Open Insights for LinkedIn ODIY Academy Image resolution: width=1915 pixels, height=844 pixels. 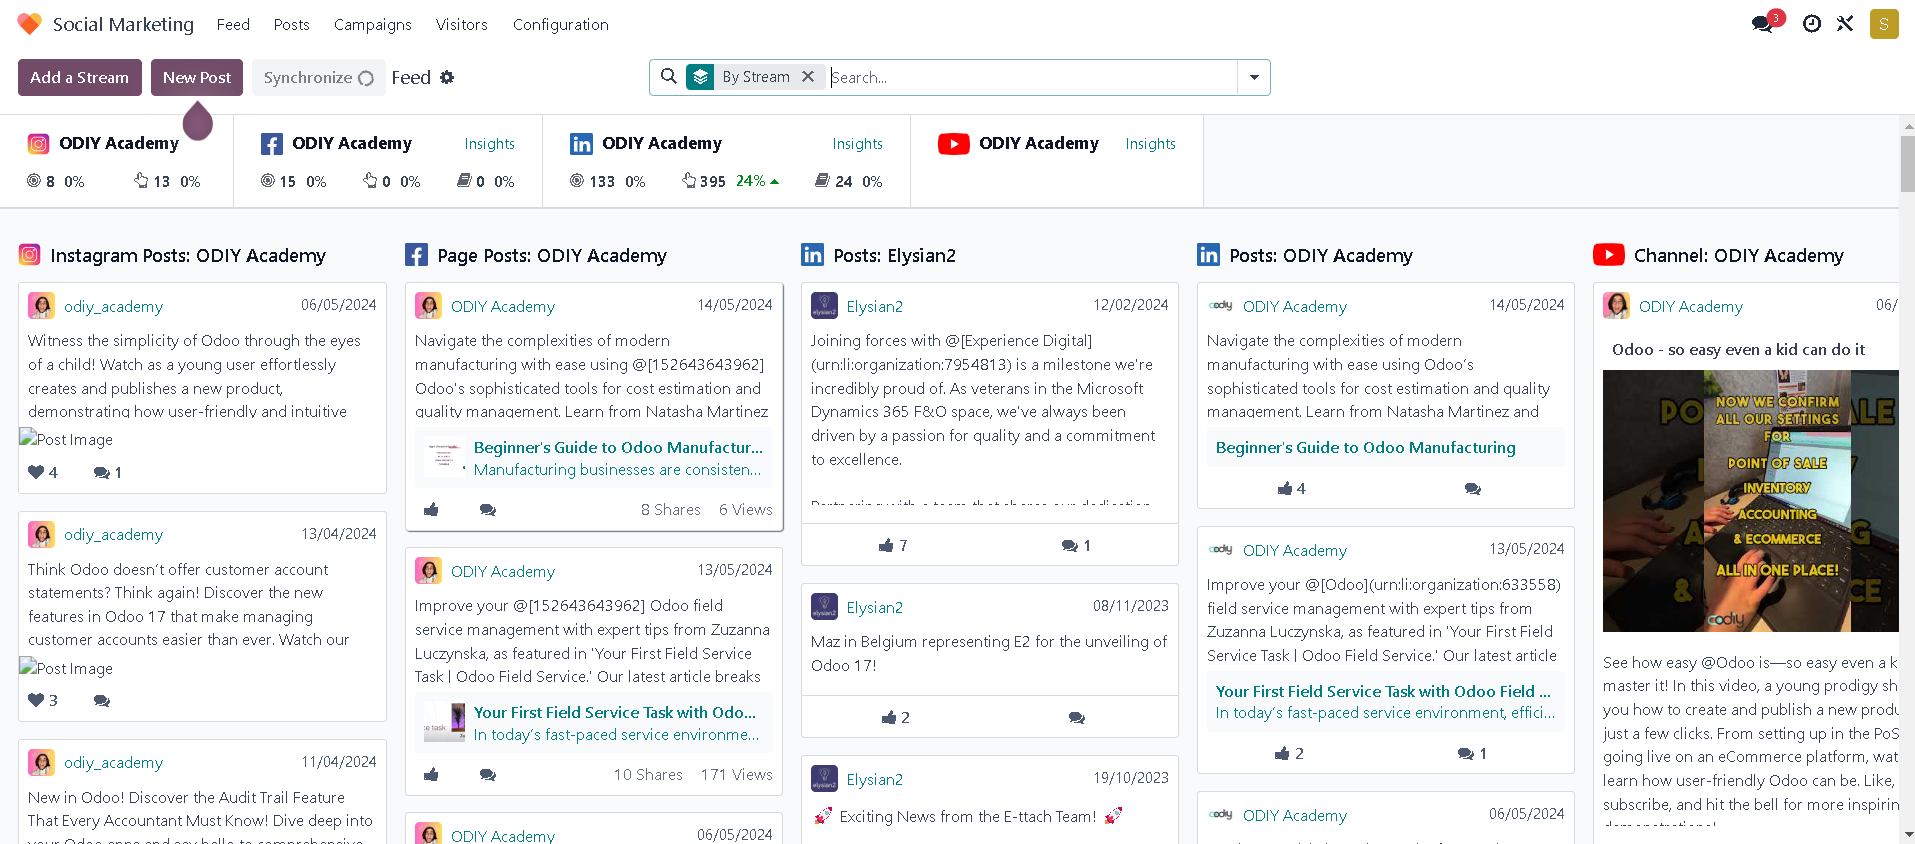click(x=857, y=144)
